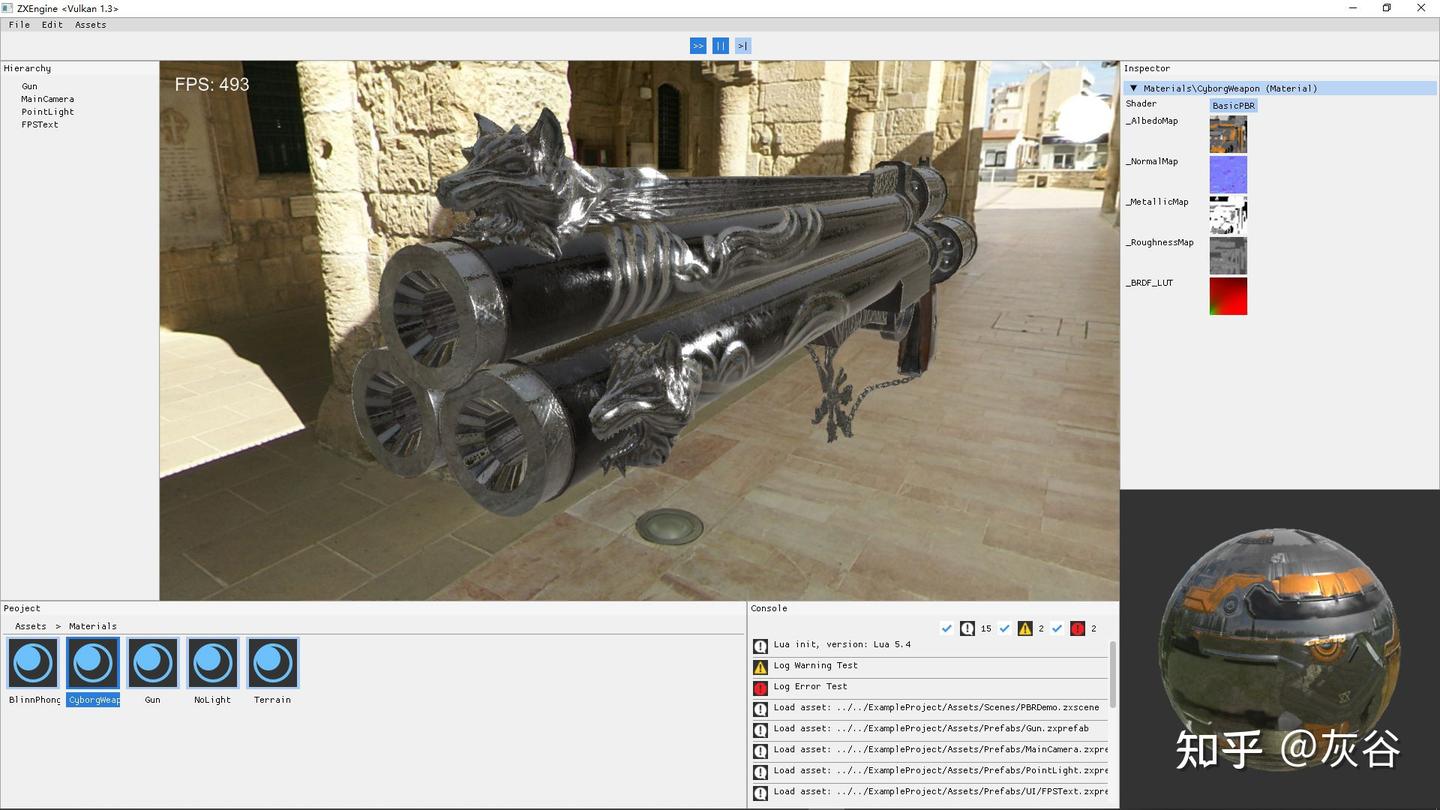Click the warning triangle icon in Console filters
1440x810 pixels.
[x=1025, y=628]
